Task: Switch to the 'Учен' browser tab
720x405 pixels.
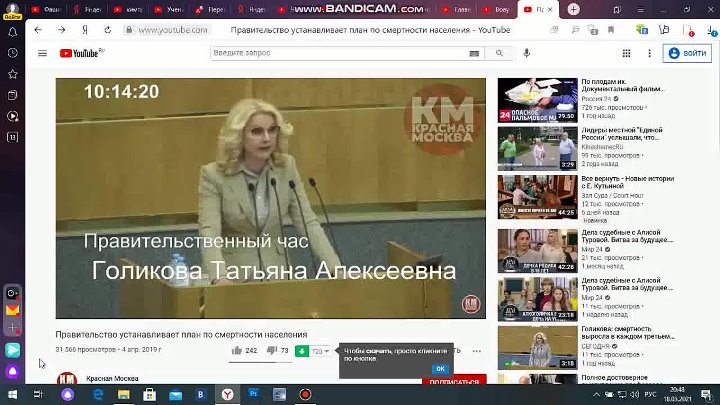Action: (x=169, y=9)
